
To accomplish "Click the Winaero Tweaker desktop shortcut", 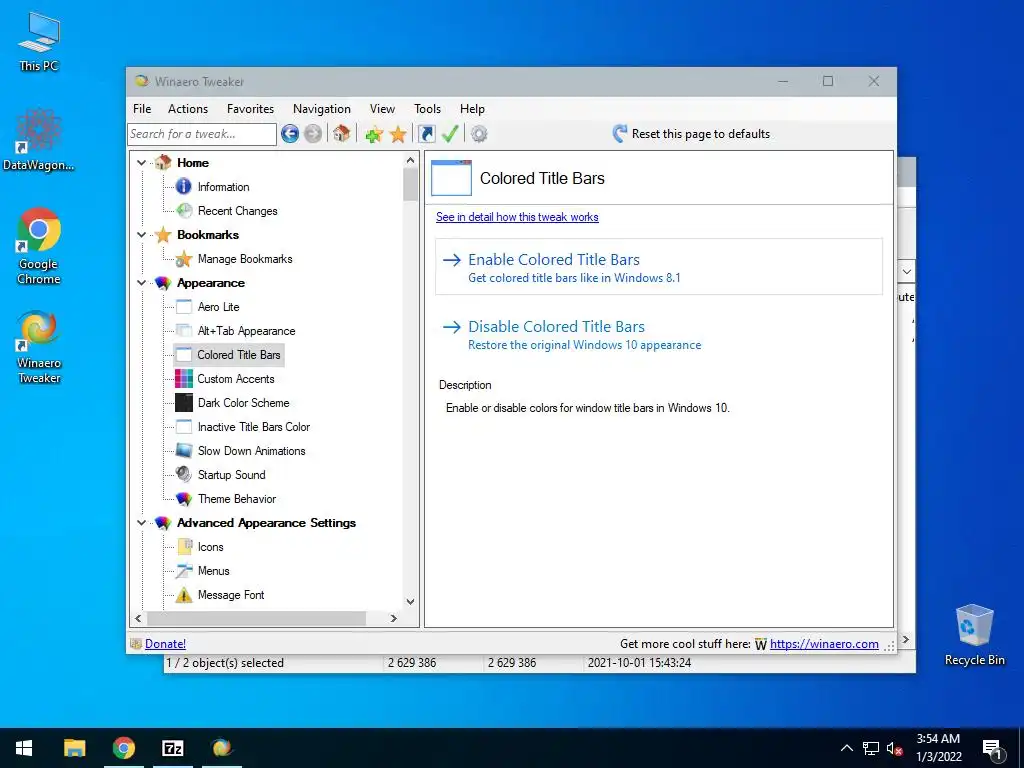I will point(39,347).
